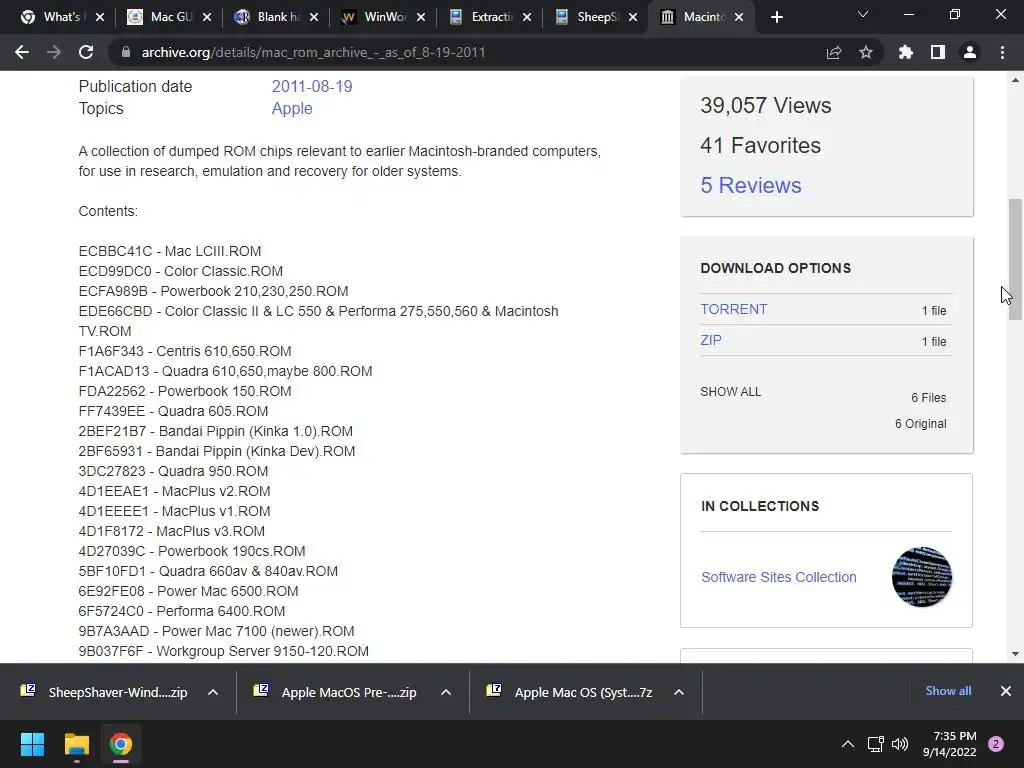The image size is (1024, 768).
Task: Open the Windows Start menu
Action: tap(33, 744)
